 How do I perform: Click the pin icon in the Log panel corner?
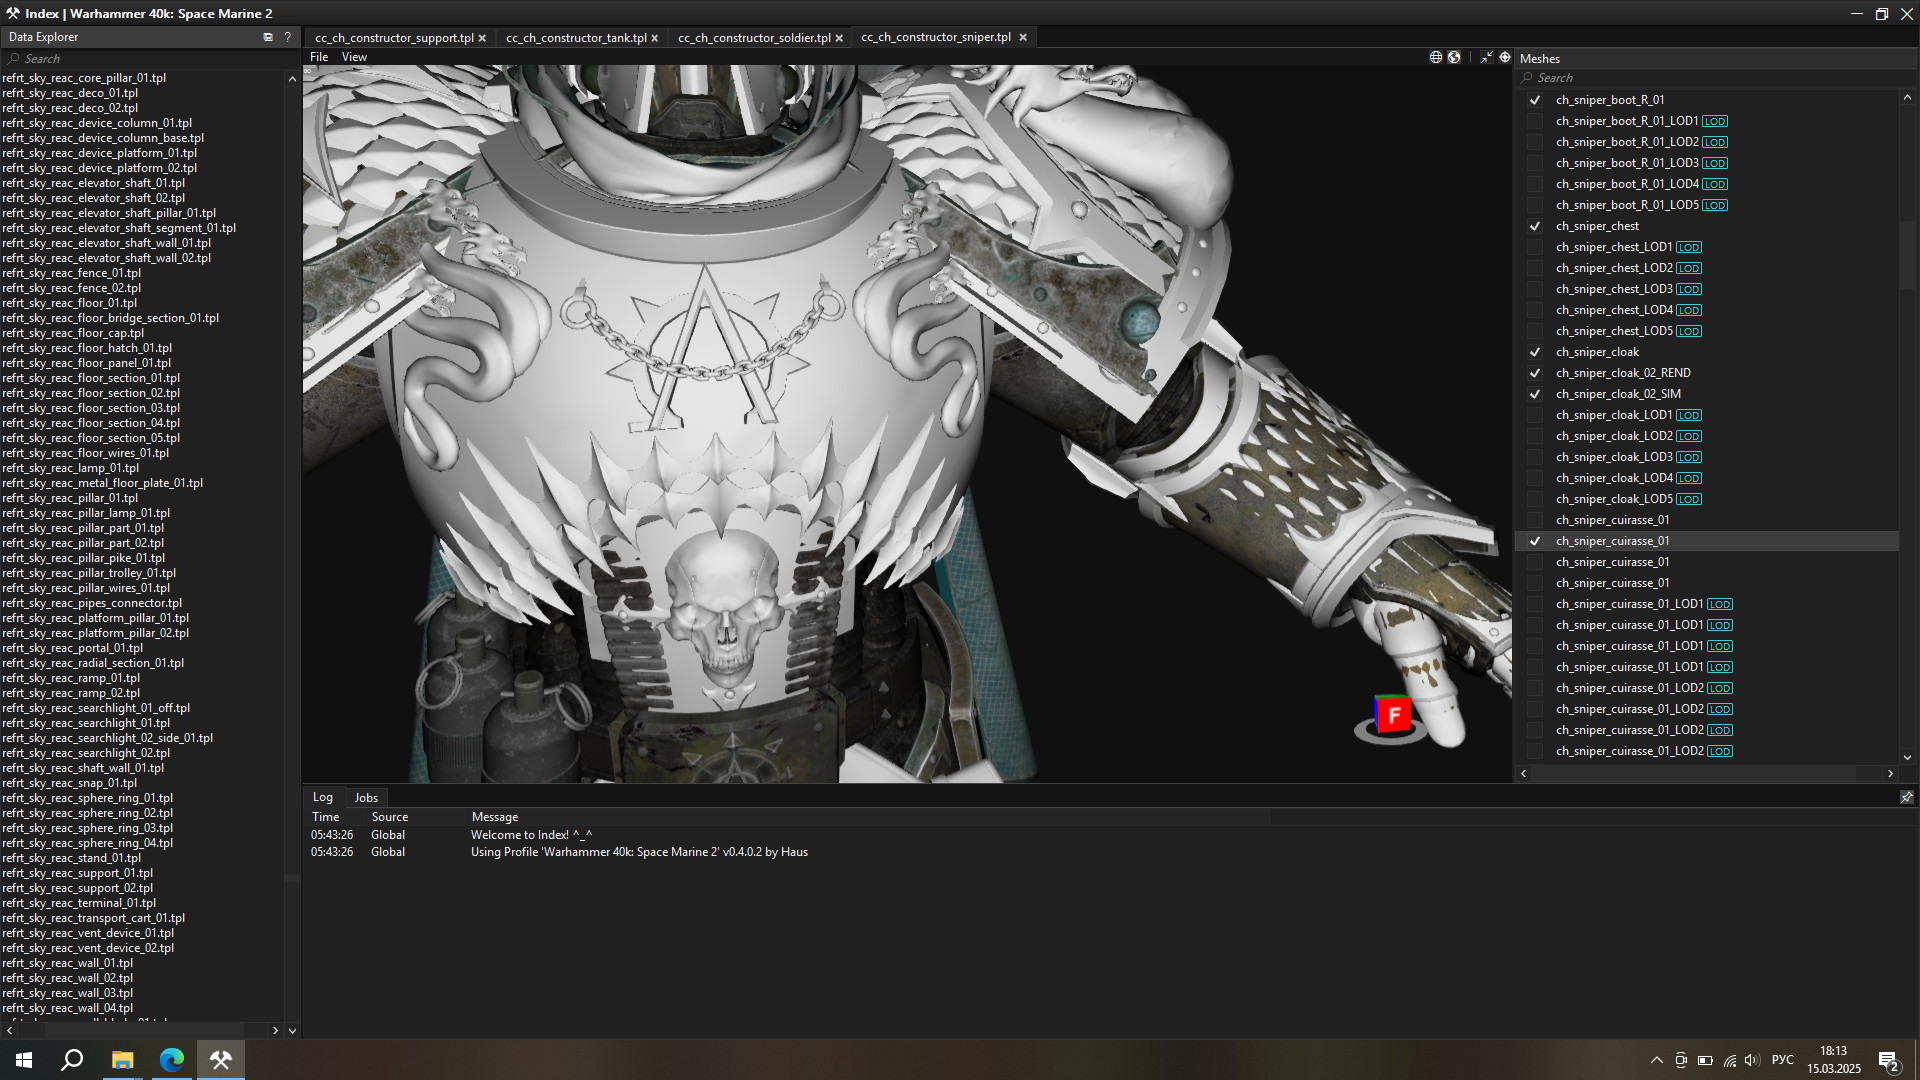1906,797
